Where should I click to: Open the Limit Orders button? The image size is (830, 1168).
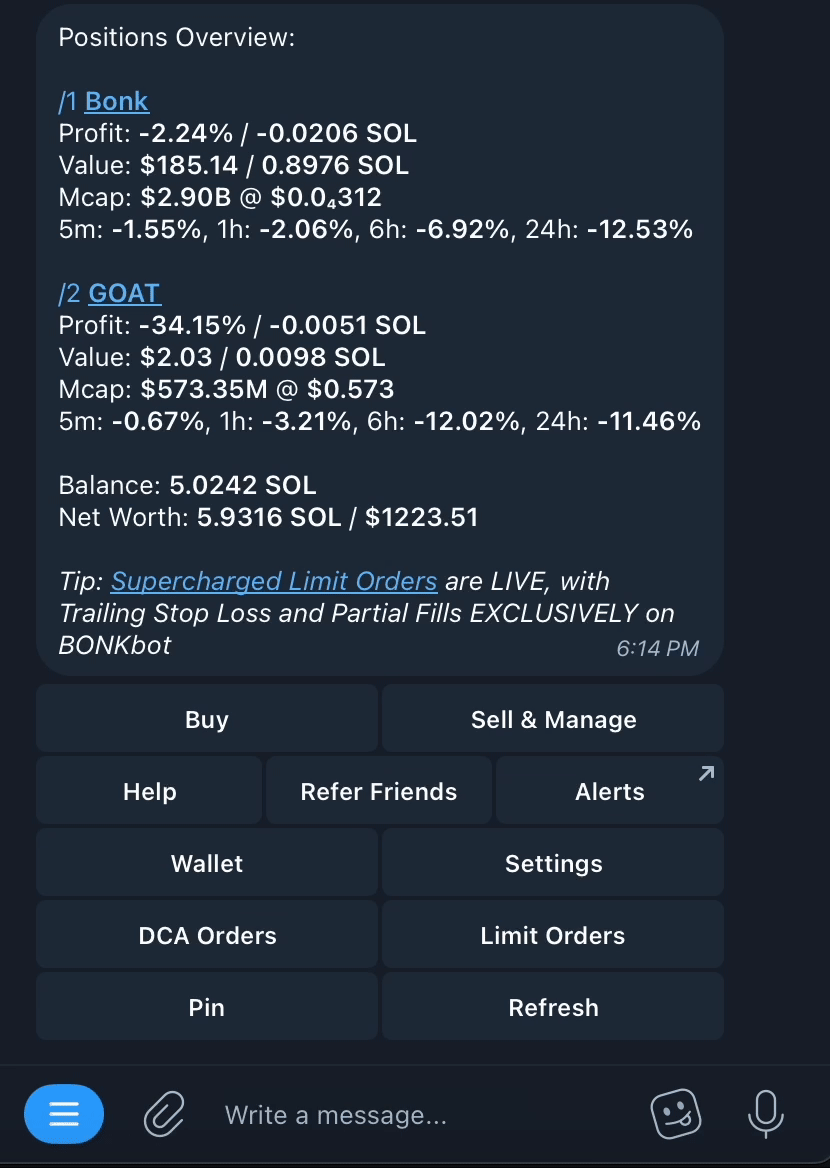553,936
